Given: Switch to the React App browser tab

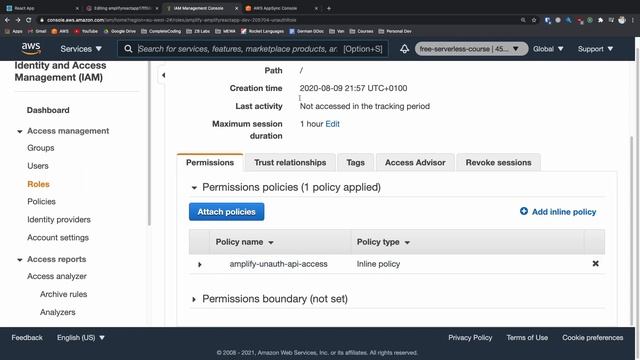Looking at the screenshot, I should [x=41, y=8].
